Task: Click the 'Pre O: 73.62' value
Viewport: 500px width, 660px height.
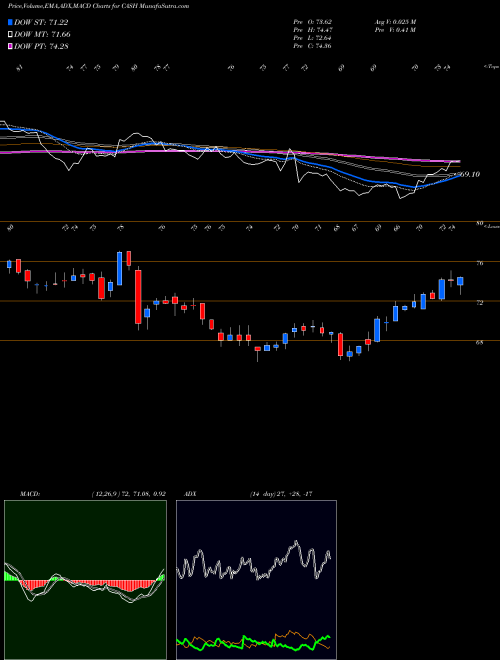Action: tap(313, 21)
